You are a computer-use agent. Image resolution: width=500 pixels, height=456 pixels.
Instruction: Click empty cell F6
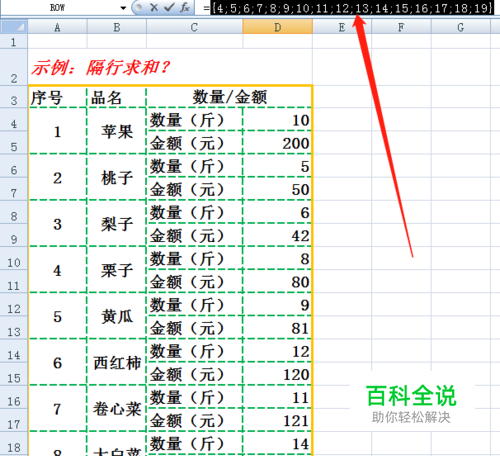click(x=401, y=166)
